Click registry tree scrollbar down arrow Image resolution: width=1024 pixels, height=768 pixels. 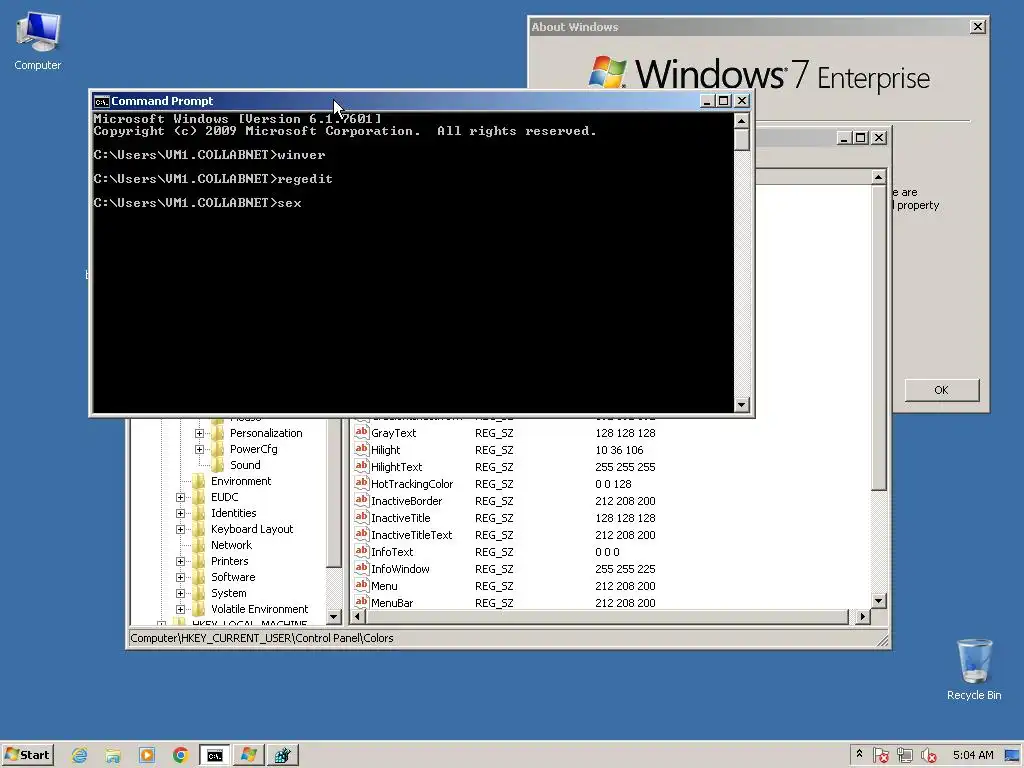tap(334, 616)
